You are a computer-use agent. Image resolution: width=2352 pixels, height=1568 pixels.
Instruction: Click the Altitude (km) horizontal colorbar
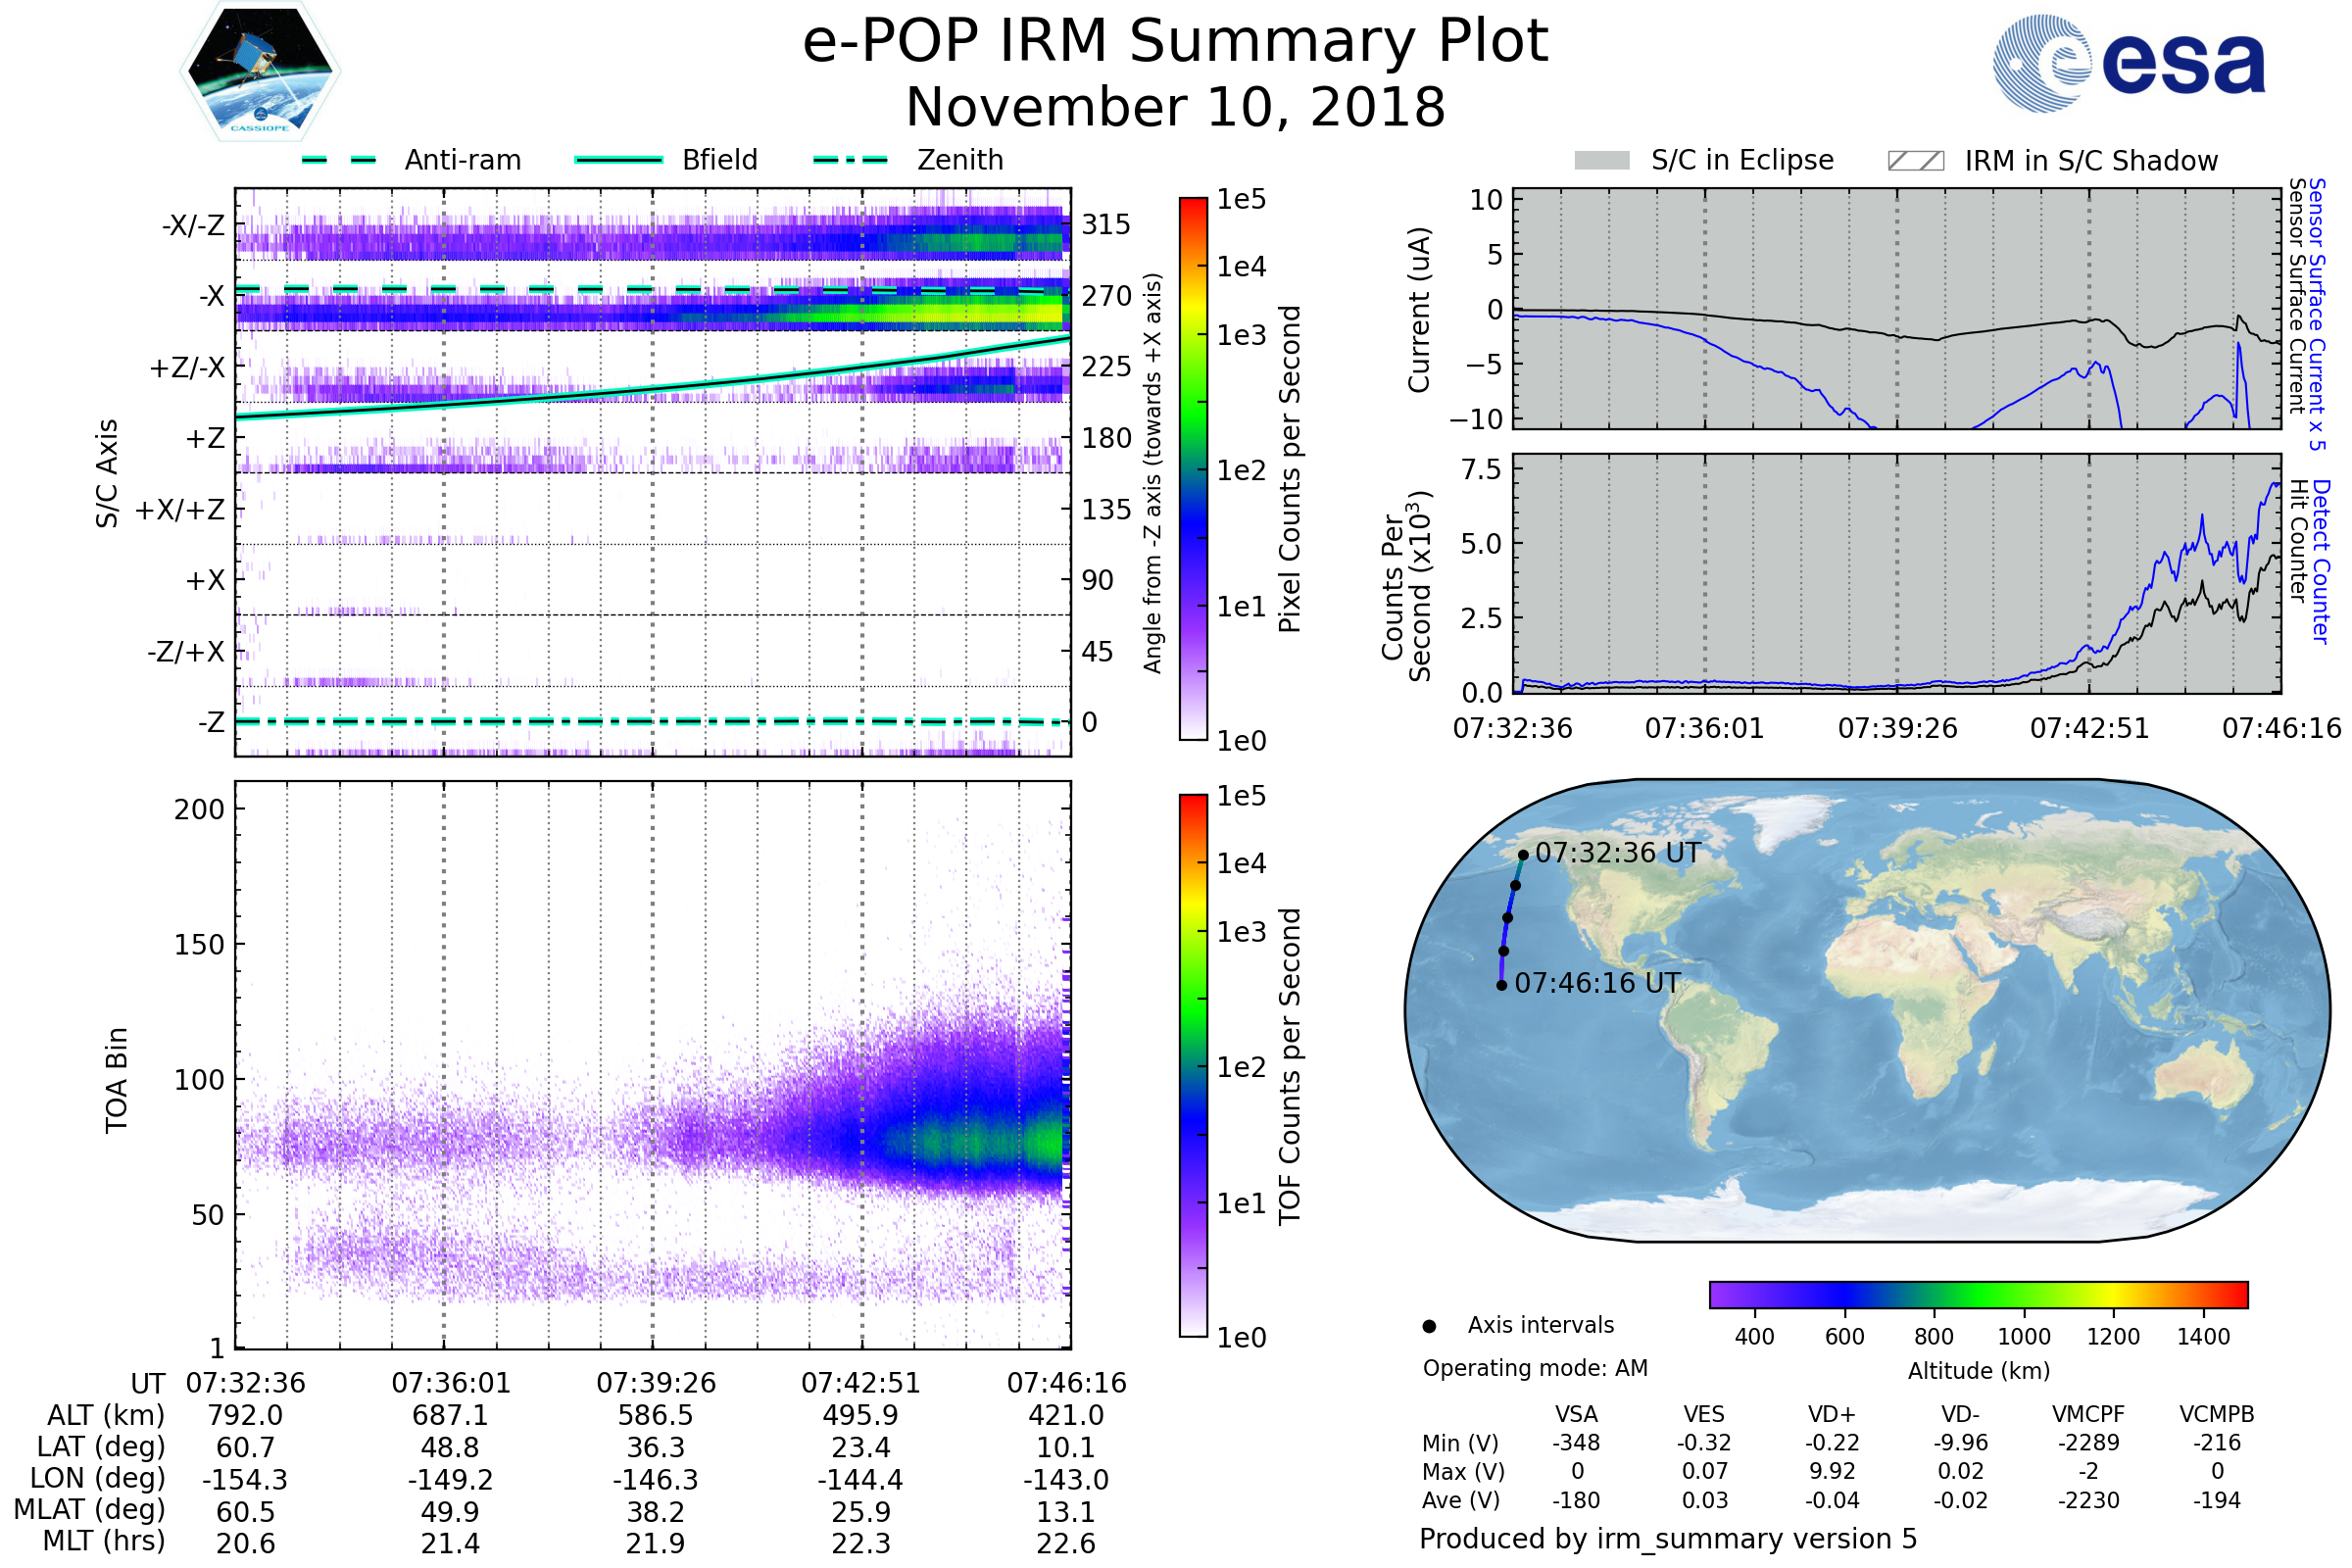coord(1978,1294)
